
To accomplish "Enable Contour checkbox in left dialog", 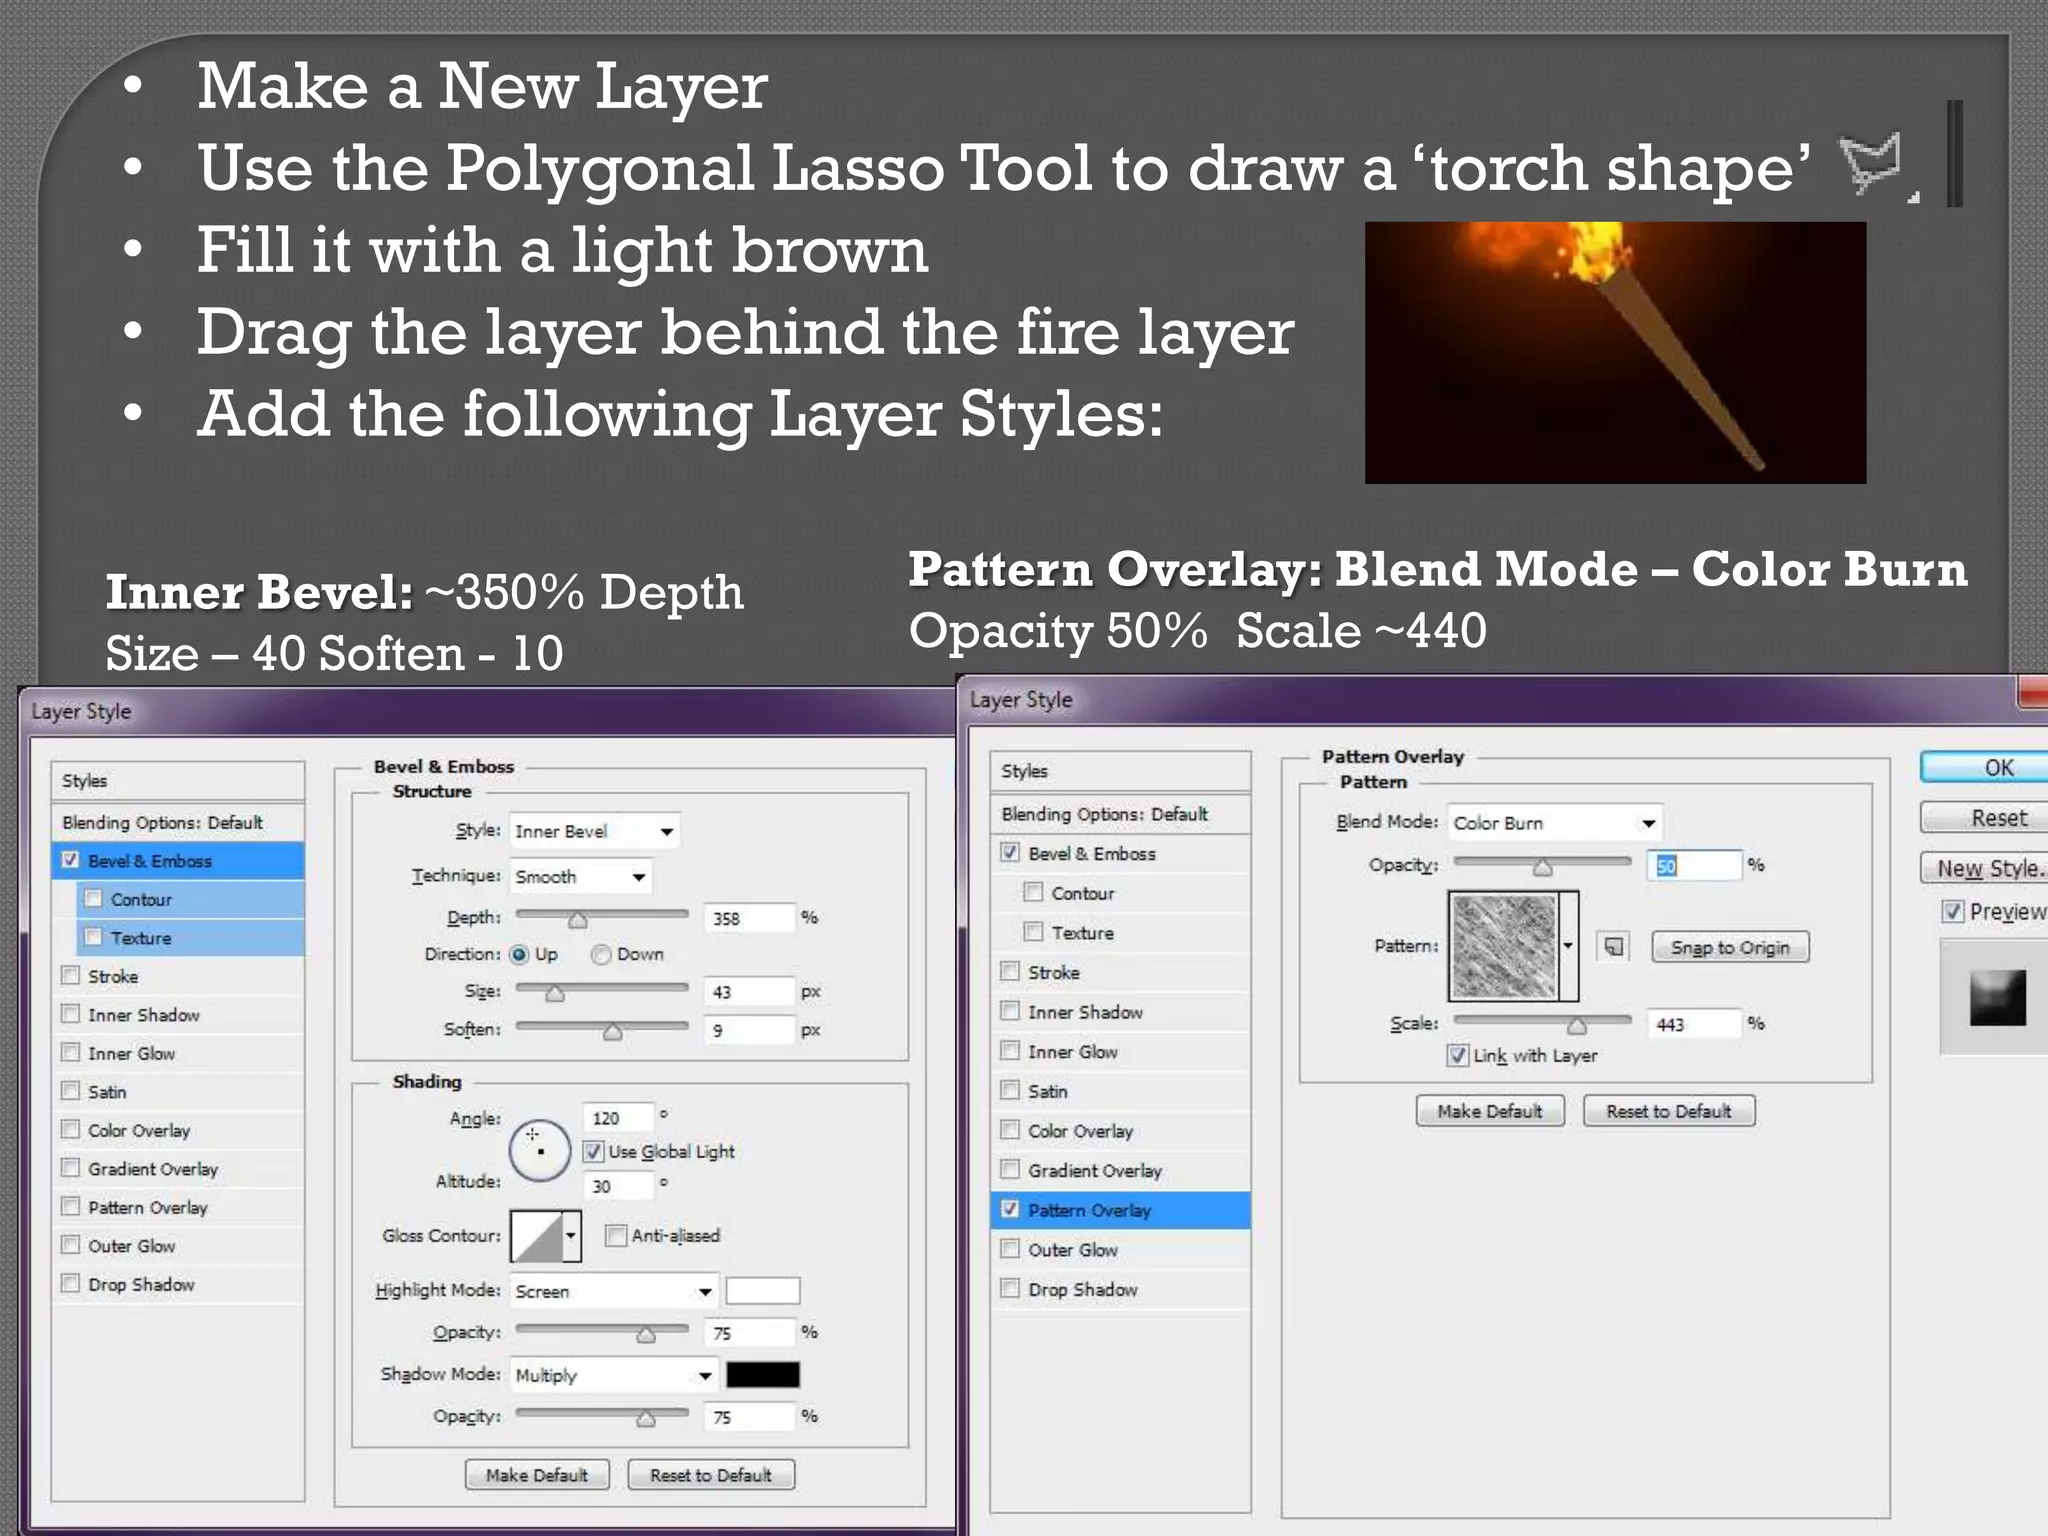I will click(93, 898).
